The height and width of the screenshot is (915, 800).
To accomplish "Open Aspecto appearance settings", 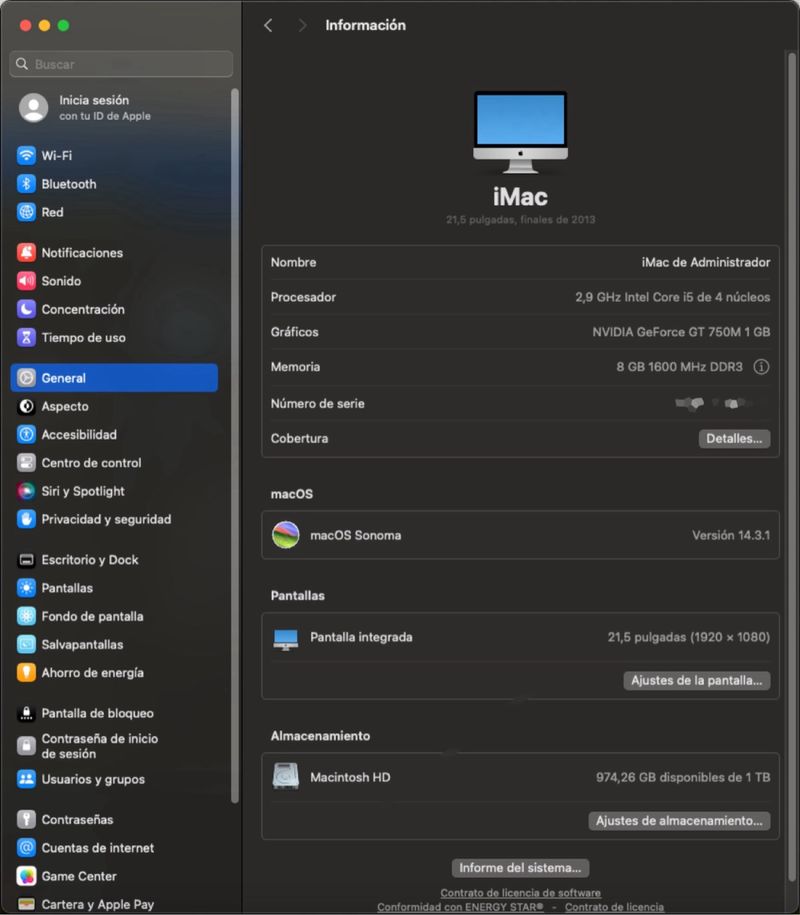I will (x=114, y=406).
